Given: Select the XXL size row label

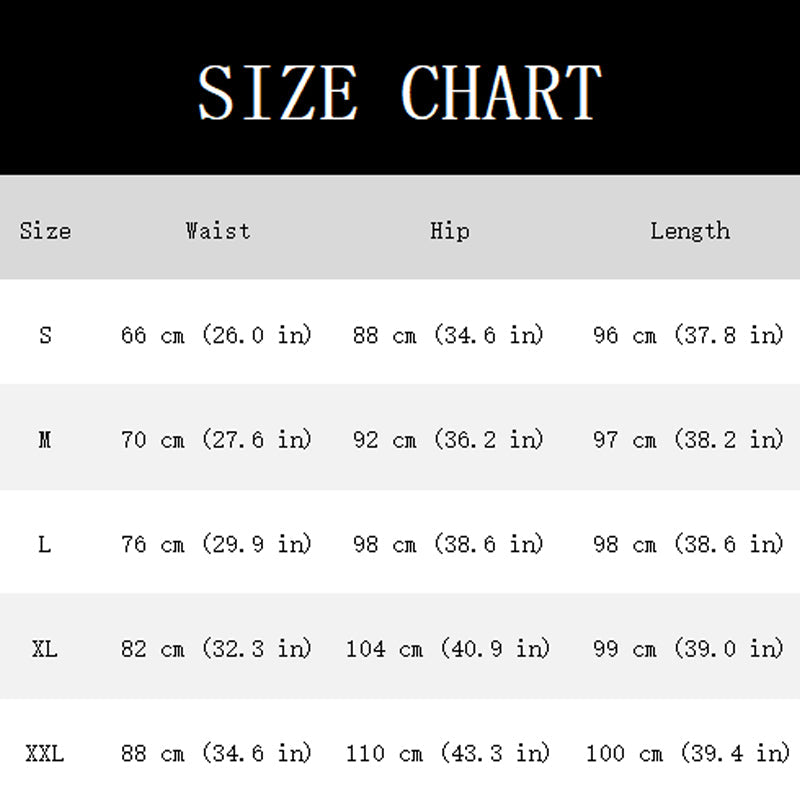Looking at the screenshot, I should click(x=45, y=753).
